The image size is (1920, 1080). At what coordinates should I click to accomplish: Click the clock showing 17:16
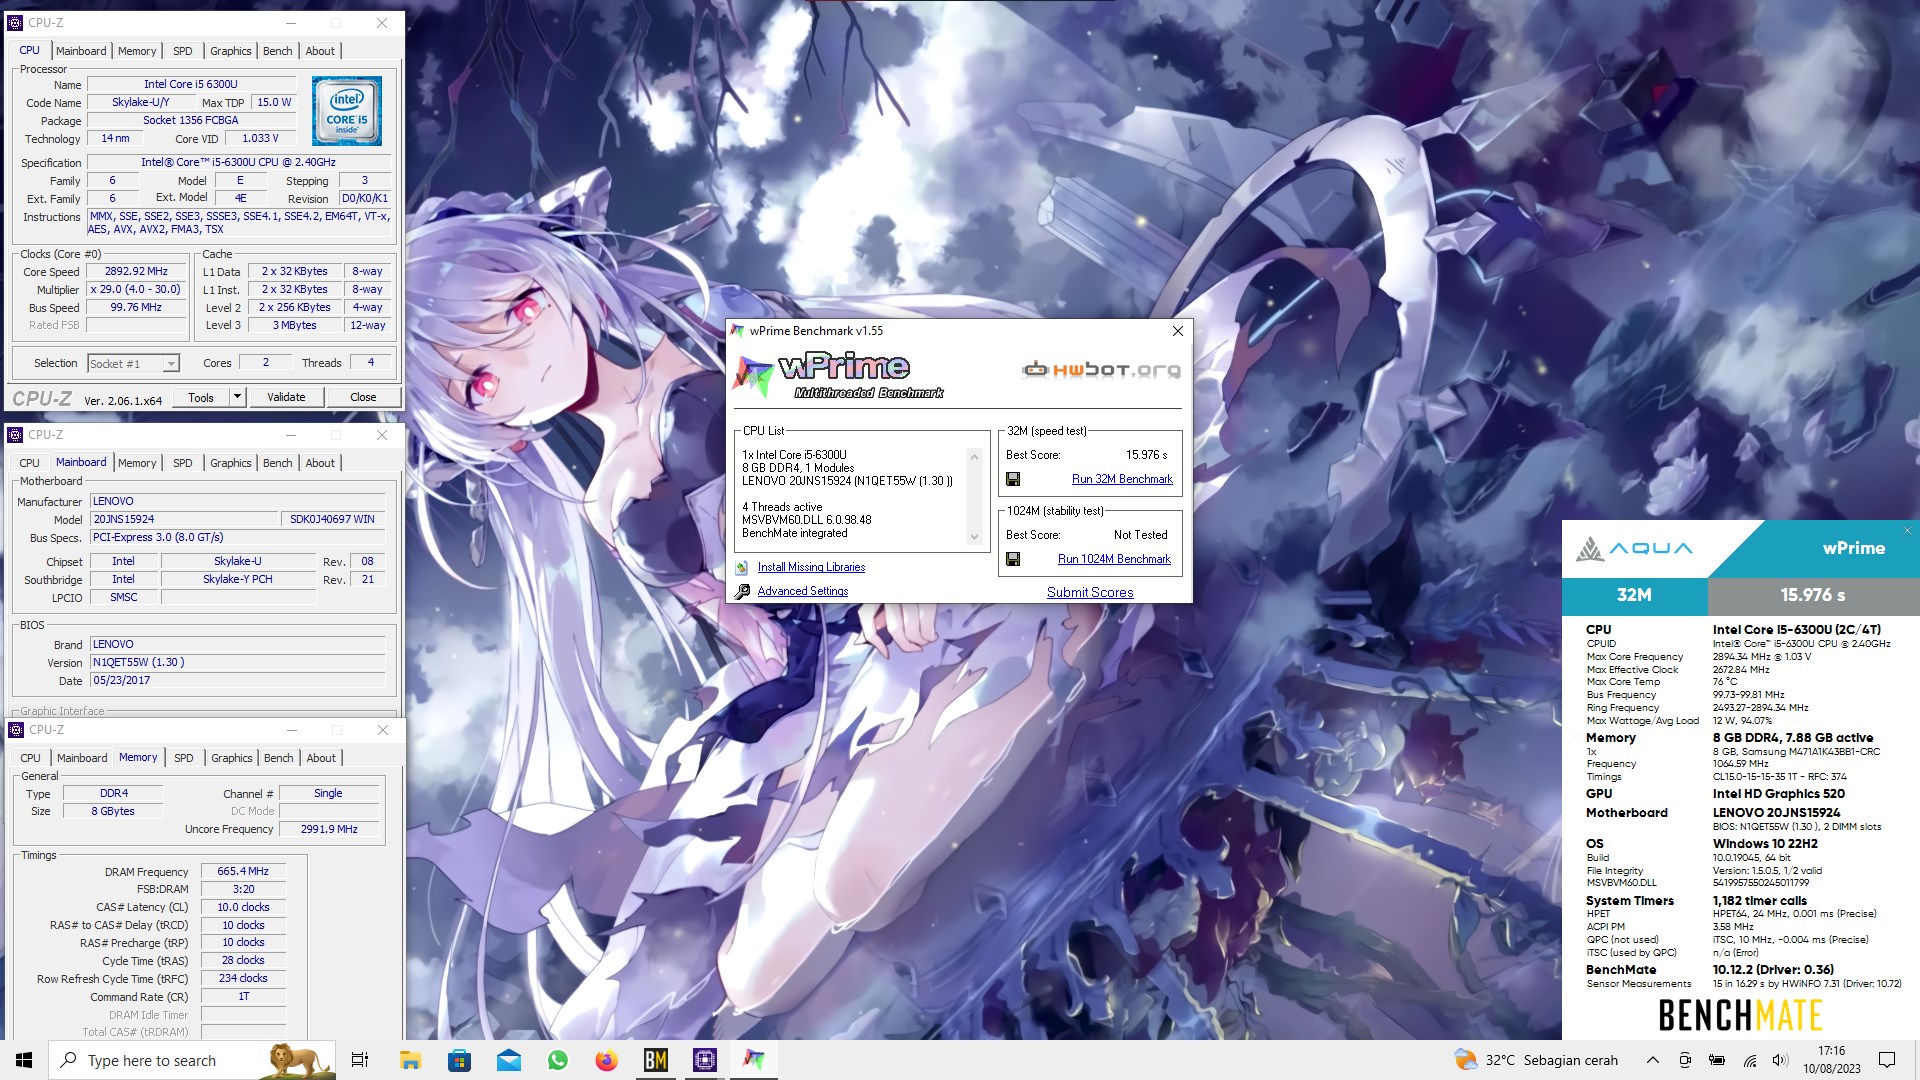click(1832, 1060)
